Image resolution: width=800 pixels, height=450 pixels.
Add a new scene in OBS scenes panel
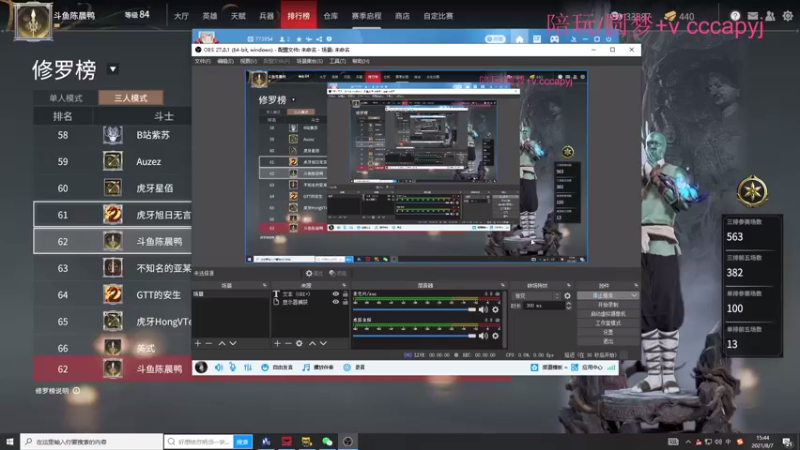(x=198, y=343)
